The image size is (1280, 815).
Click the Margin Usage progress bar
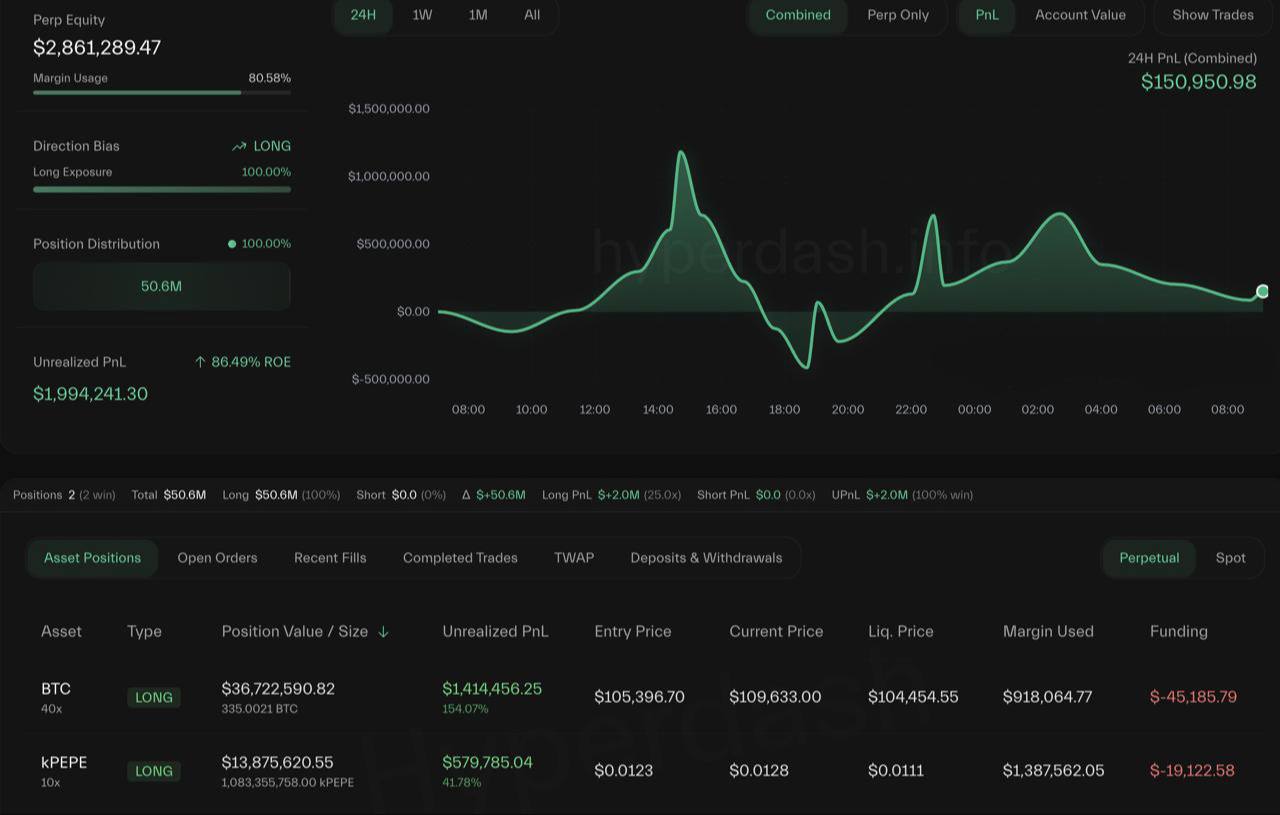(x=162, y=93)
